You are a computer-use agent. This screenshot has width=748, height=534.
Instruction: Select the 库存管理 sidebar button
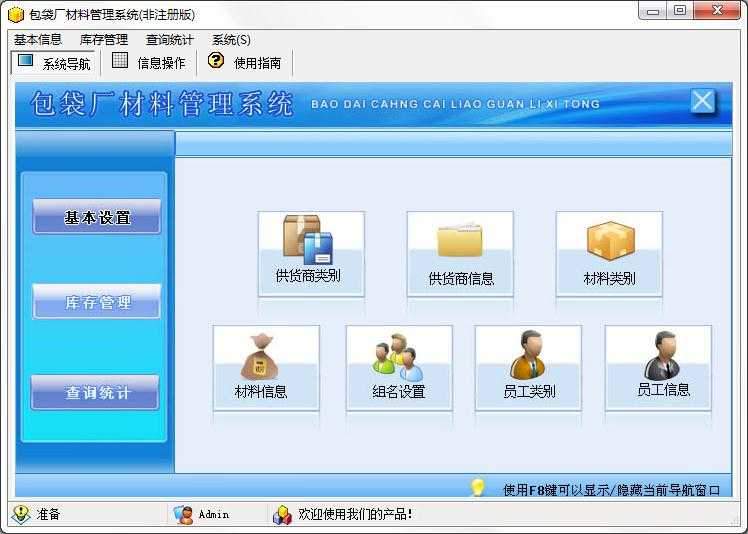tap(97, 301)
